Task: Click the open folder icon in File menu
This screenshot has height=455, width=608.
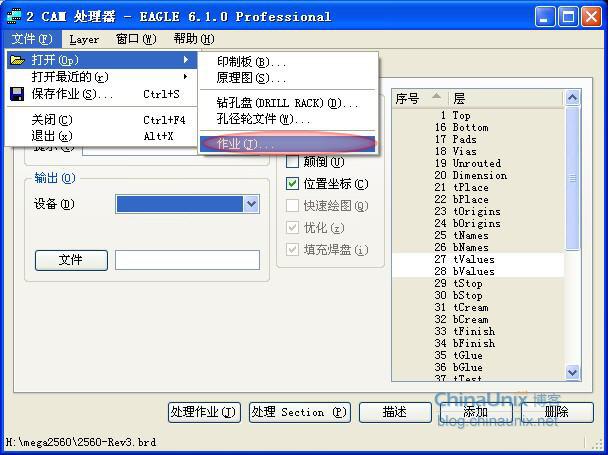Action: coord(17,60)
